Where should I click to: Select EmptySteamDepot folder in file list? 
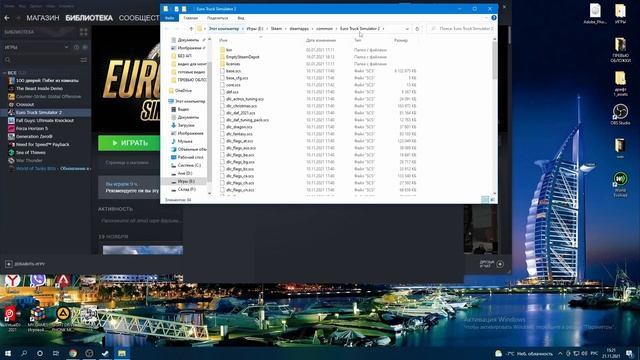pos(242,57)
